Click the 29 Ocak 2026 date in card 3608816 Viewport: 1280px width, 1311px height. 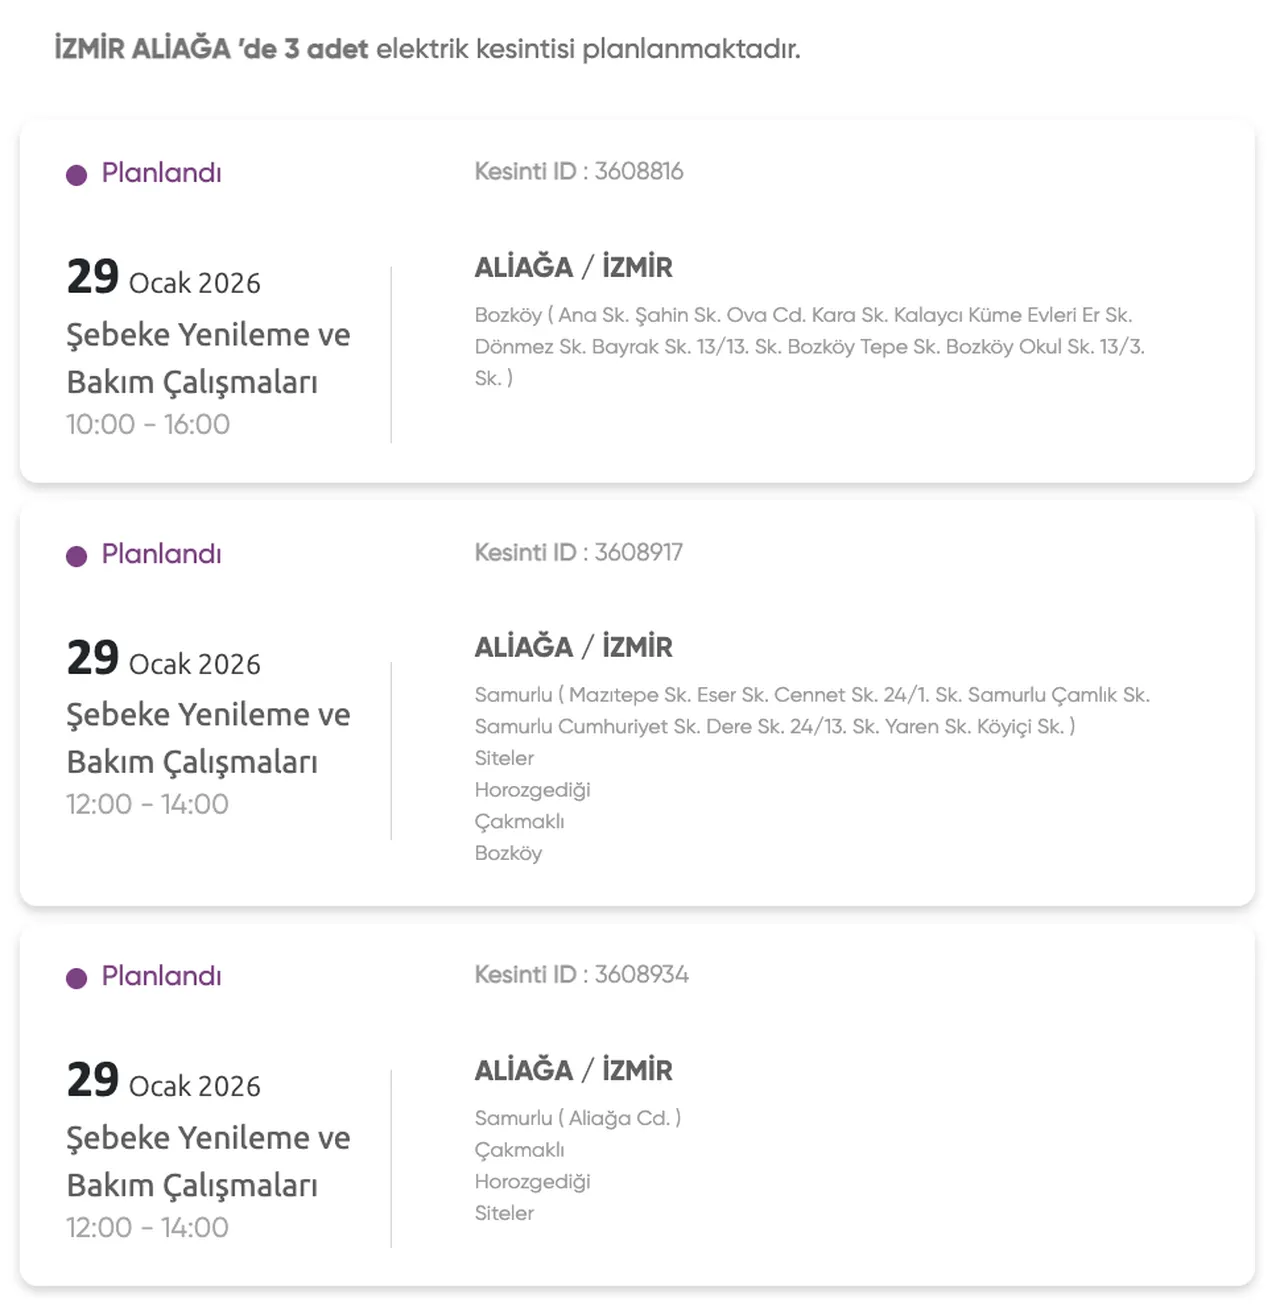pyautogui.click(x=163, y=278)
